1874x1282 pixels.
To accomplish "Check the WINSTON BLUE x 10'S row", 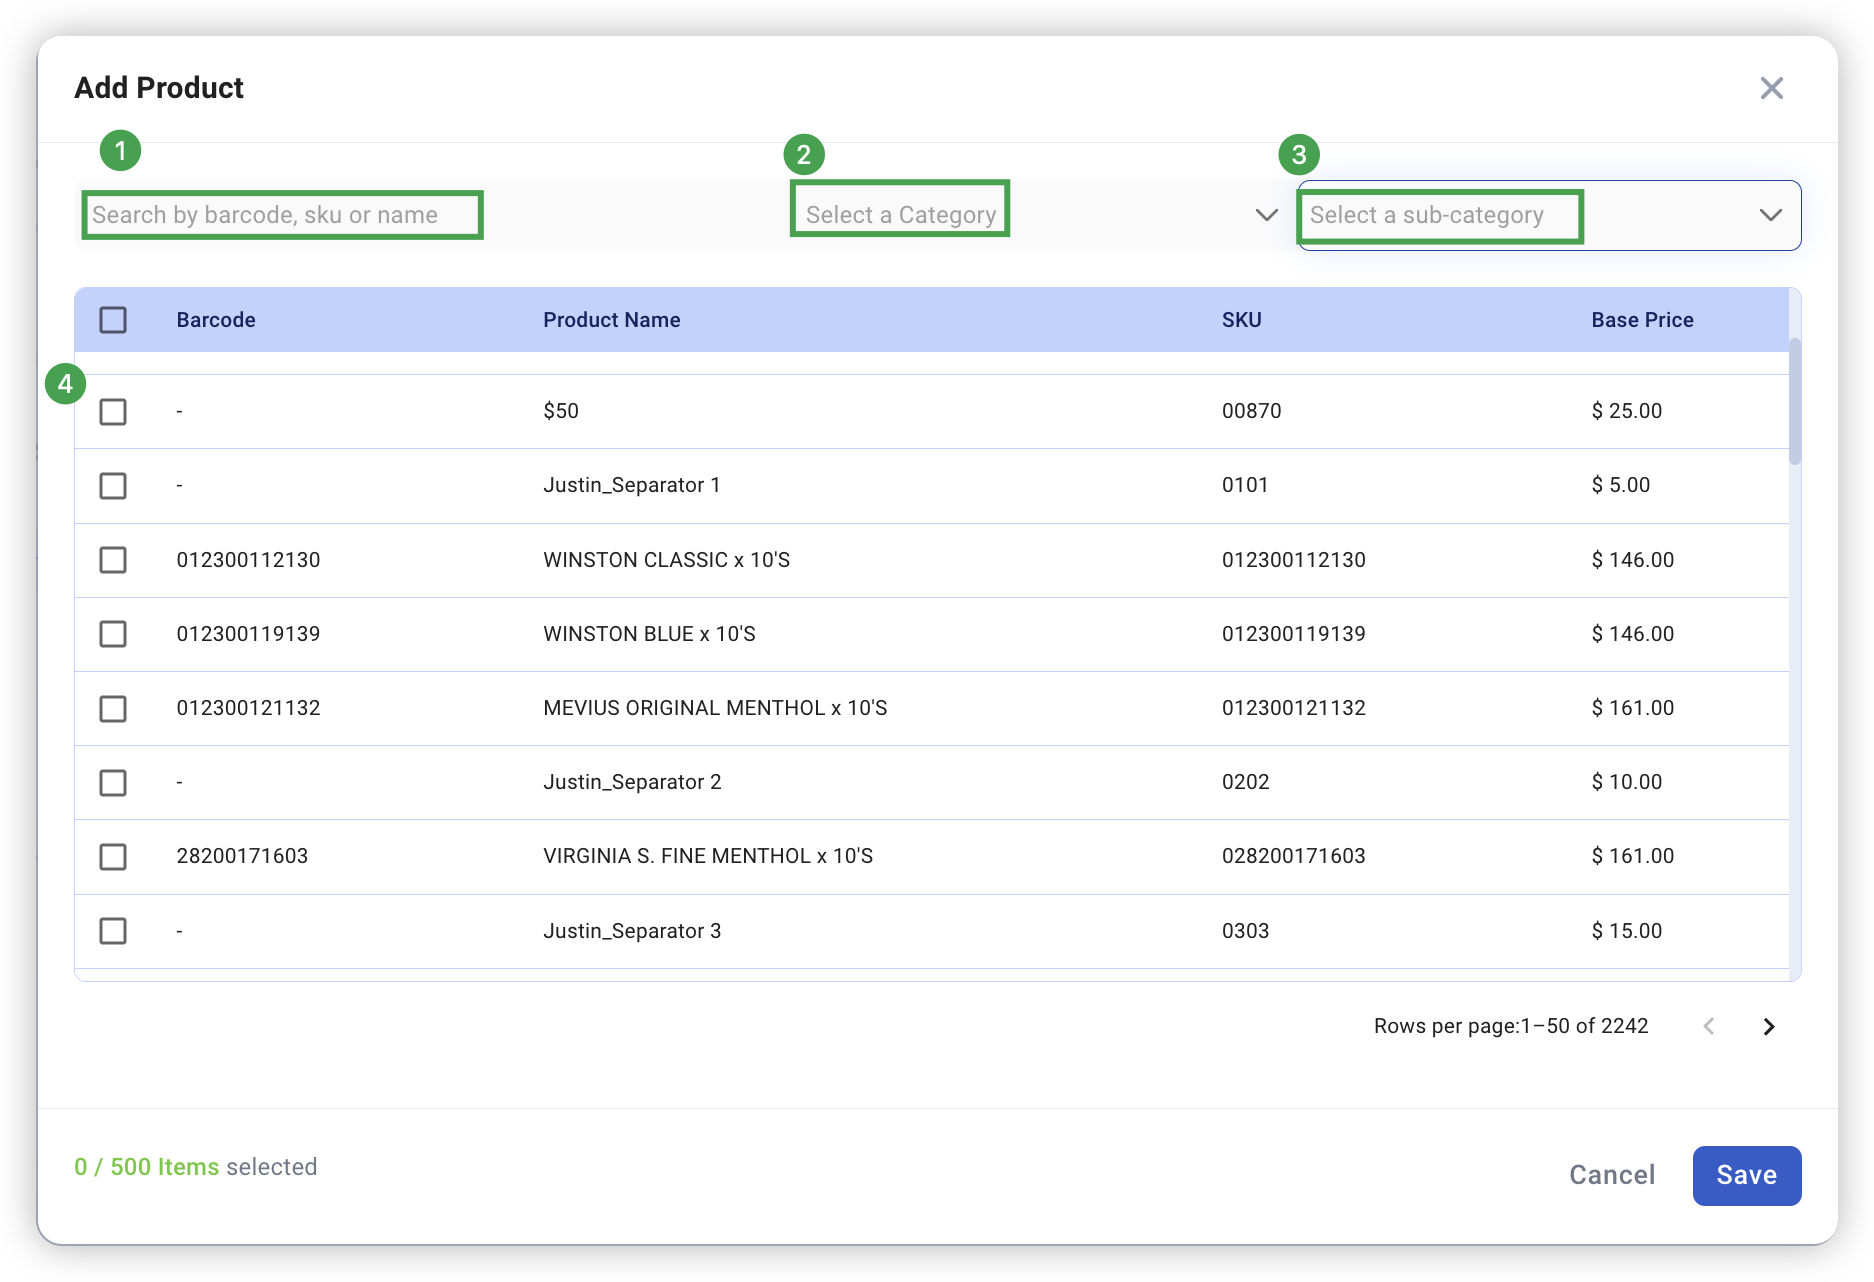I will [113, 634].
